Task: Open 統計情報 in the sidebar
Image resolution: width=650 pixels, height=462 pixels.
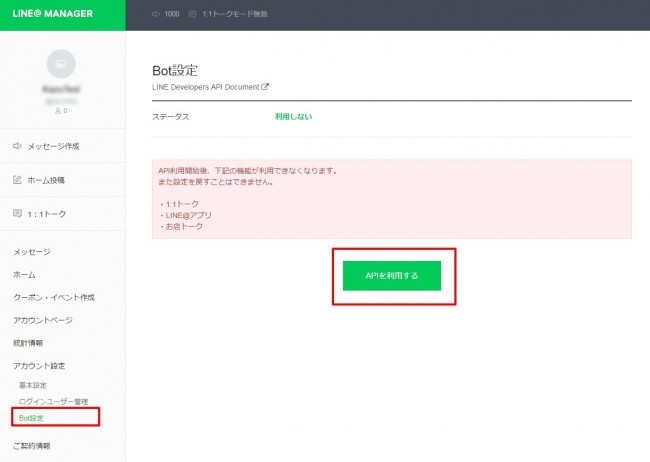Action: click(28, 343)
